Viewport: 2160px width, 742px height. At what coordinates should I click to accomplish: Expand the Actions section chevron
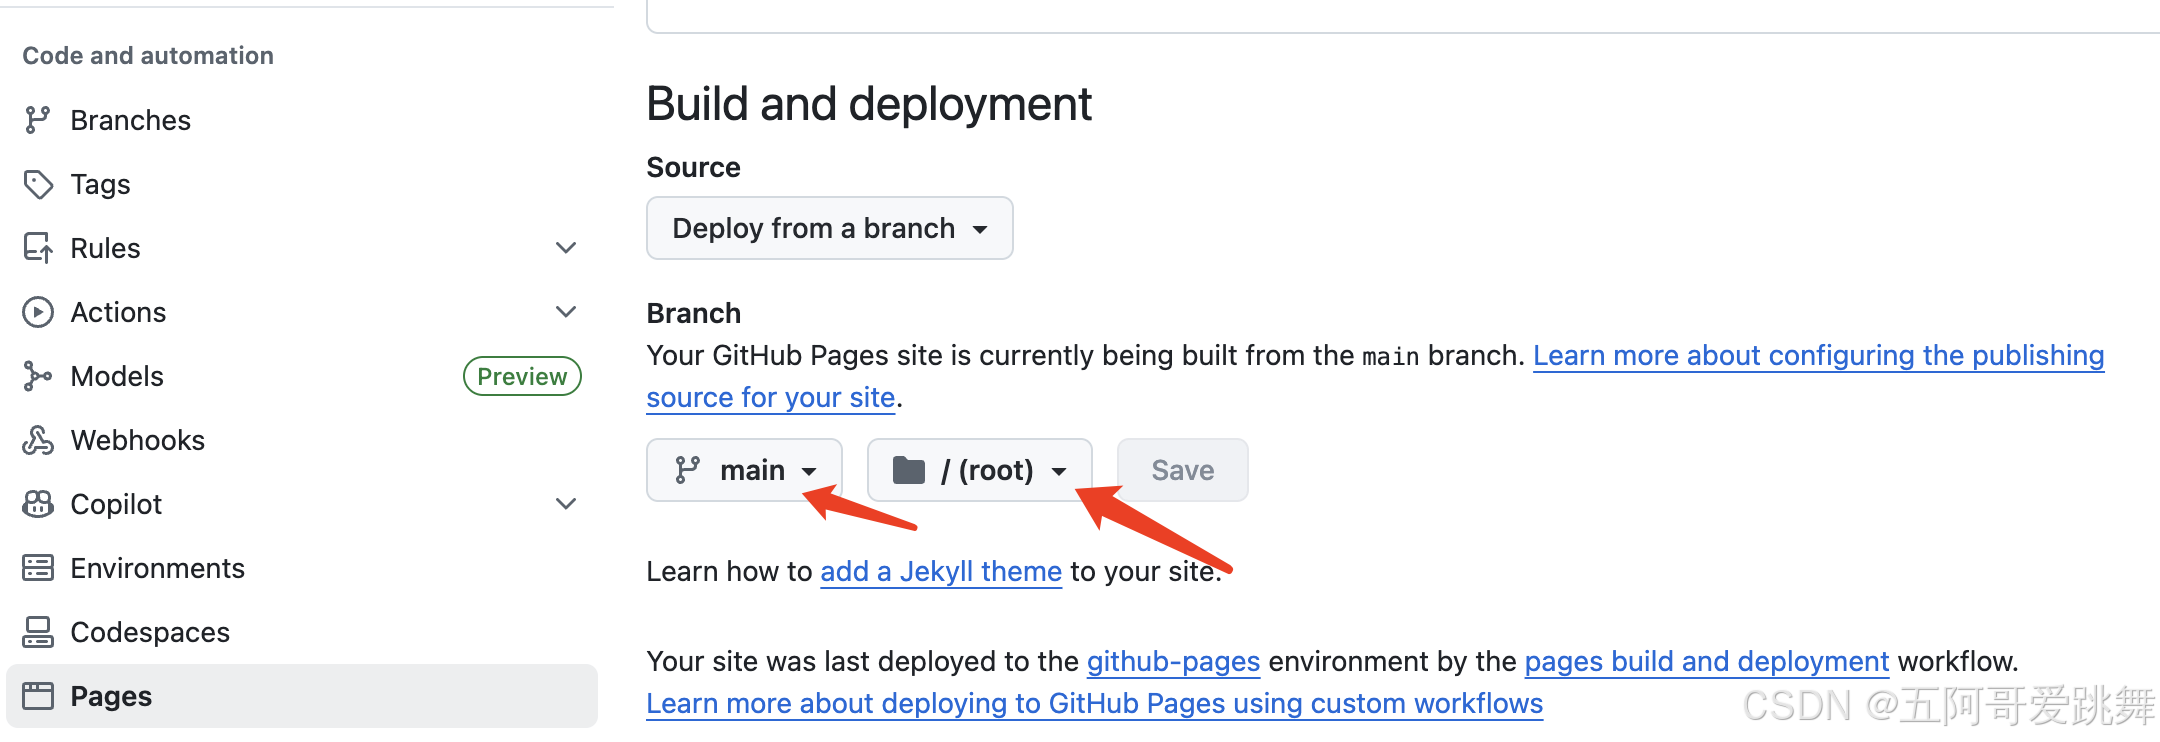coord(566,312)
